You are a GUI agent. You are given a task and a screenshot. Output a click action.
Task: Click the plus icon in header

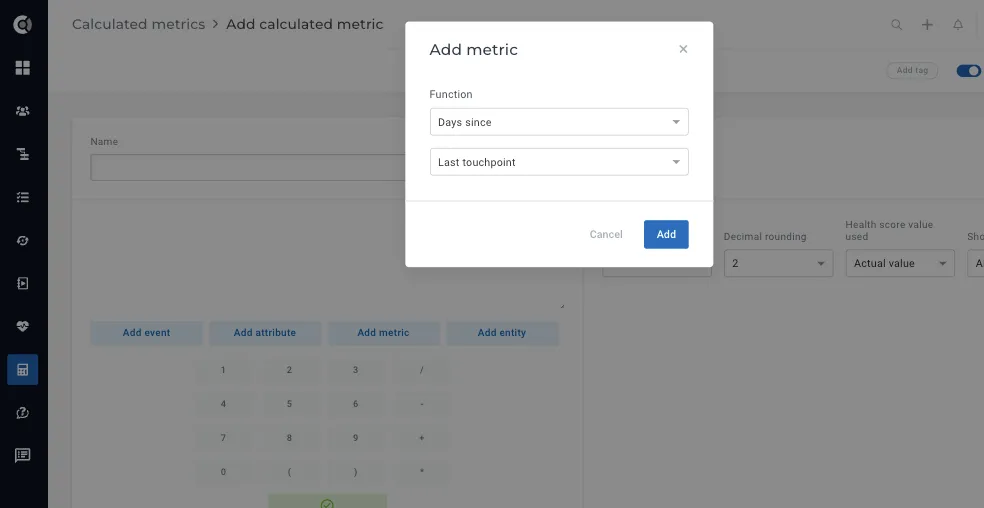tap(927, 24)
